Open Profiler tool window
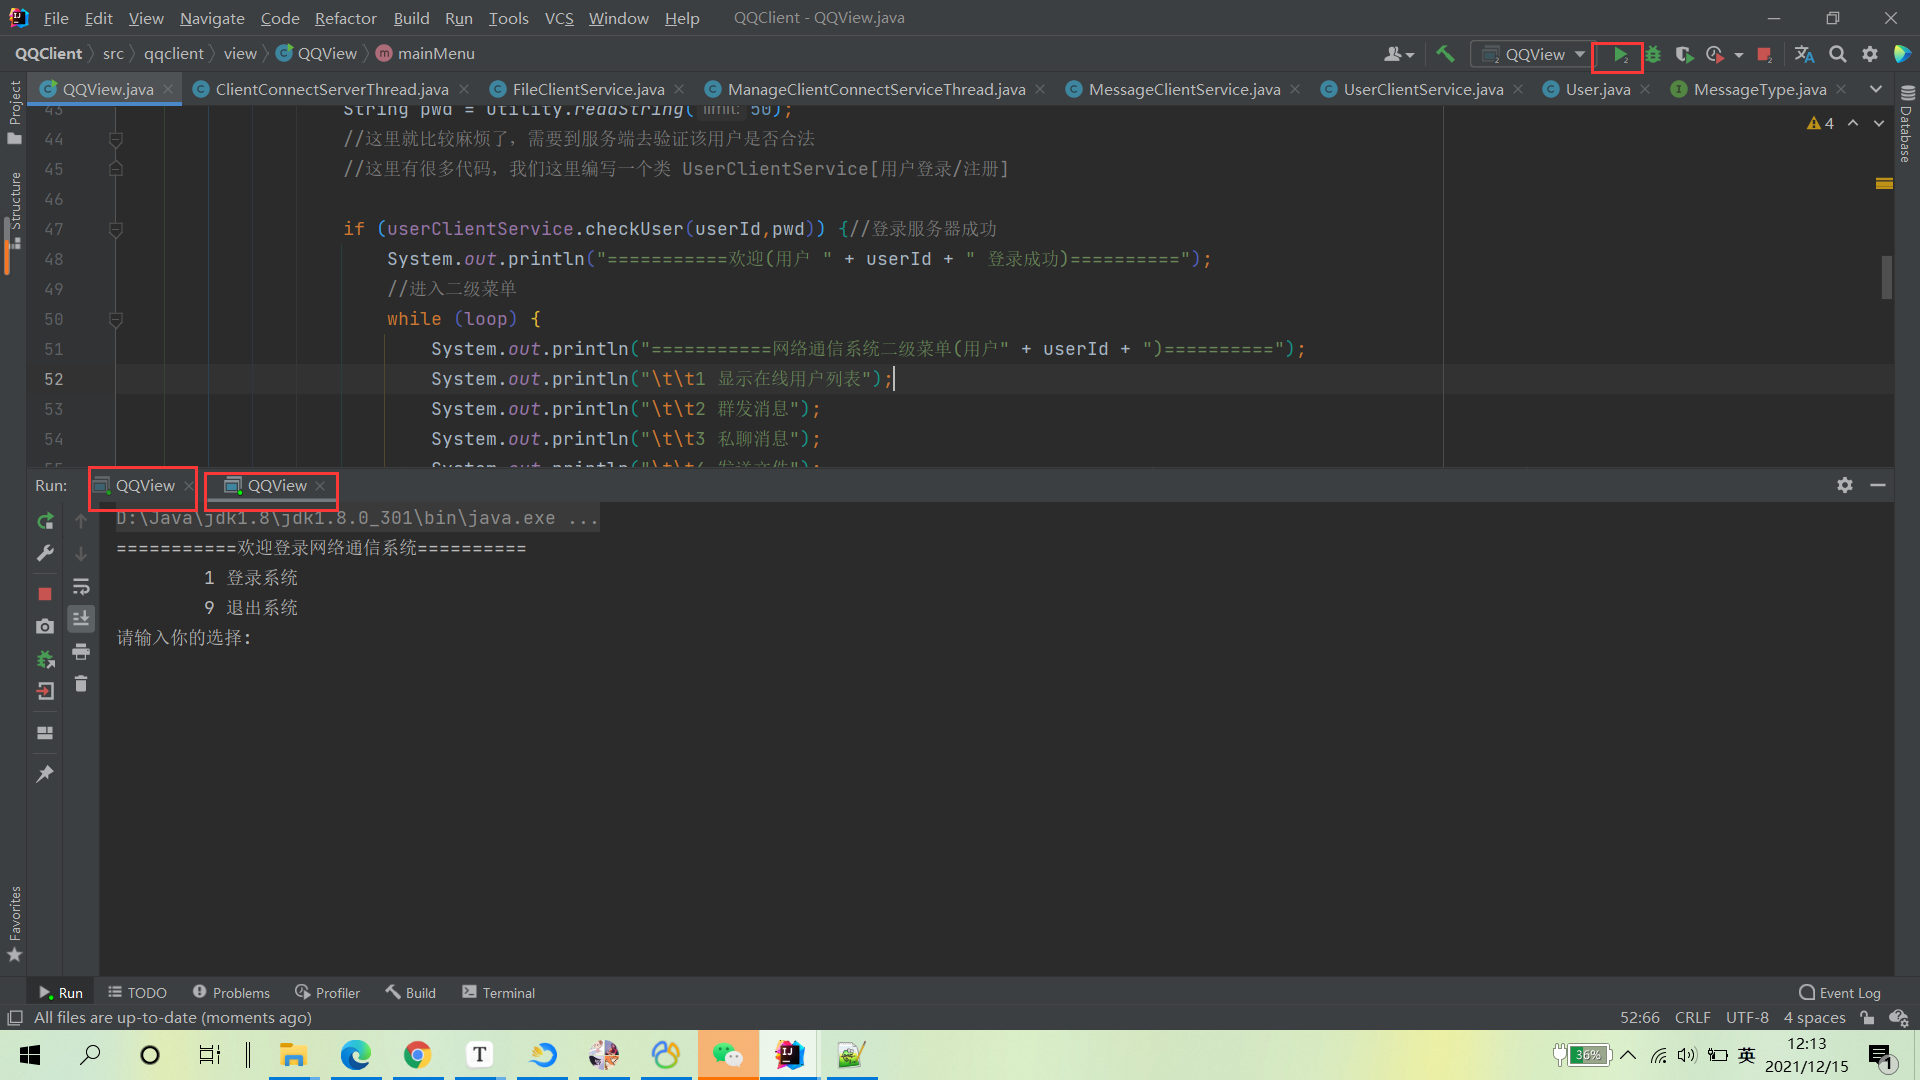The image size is (1920, 1080). point(327,993)
